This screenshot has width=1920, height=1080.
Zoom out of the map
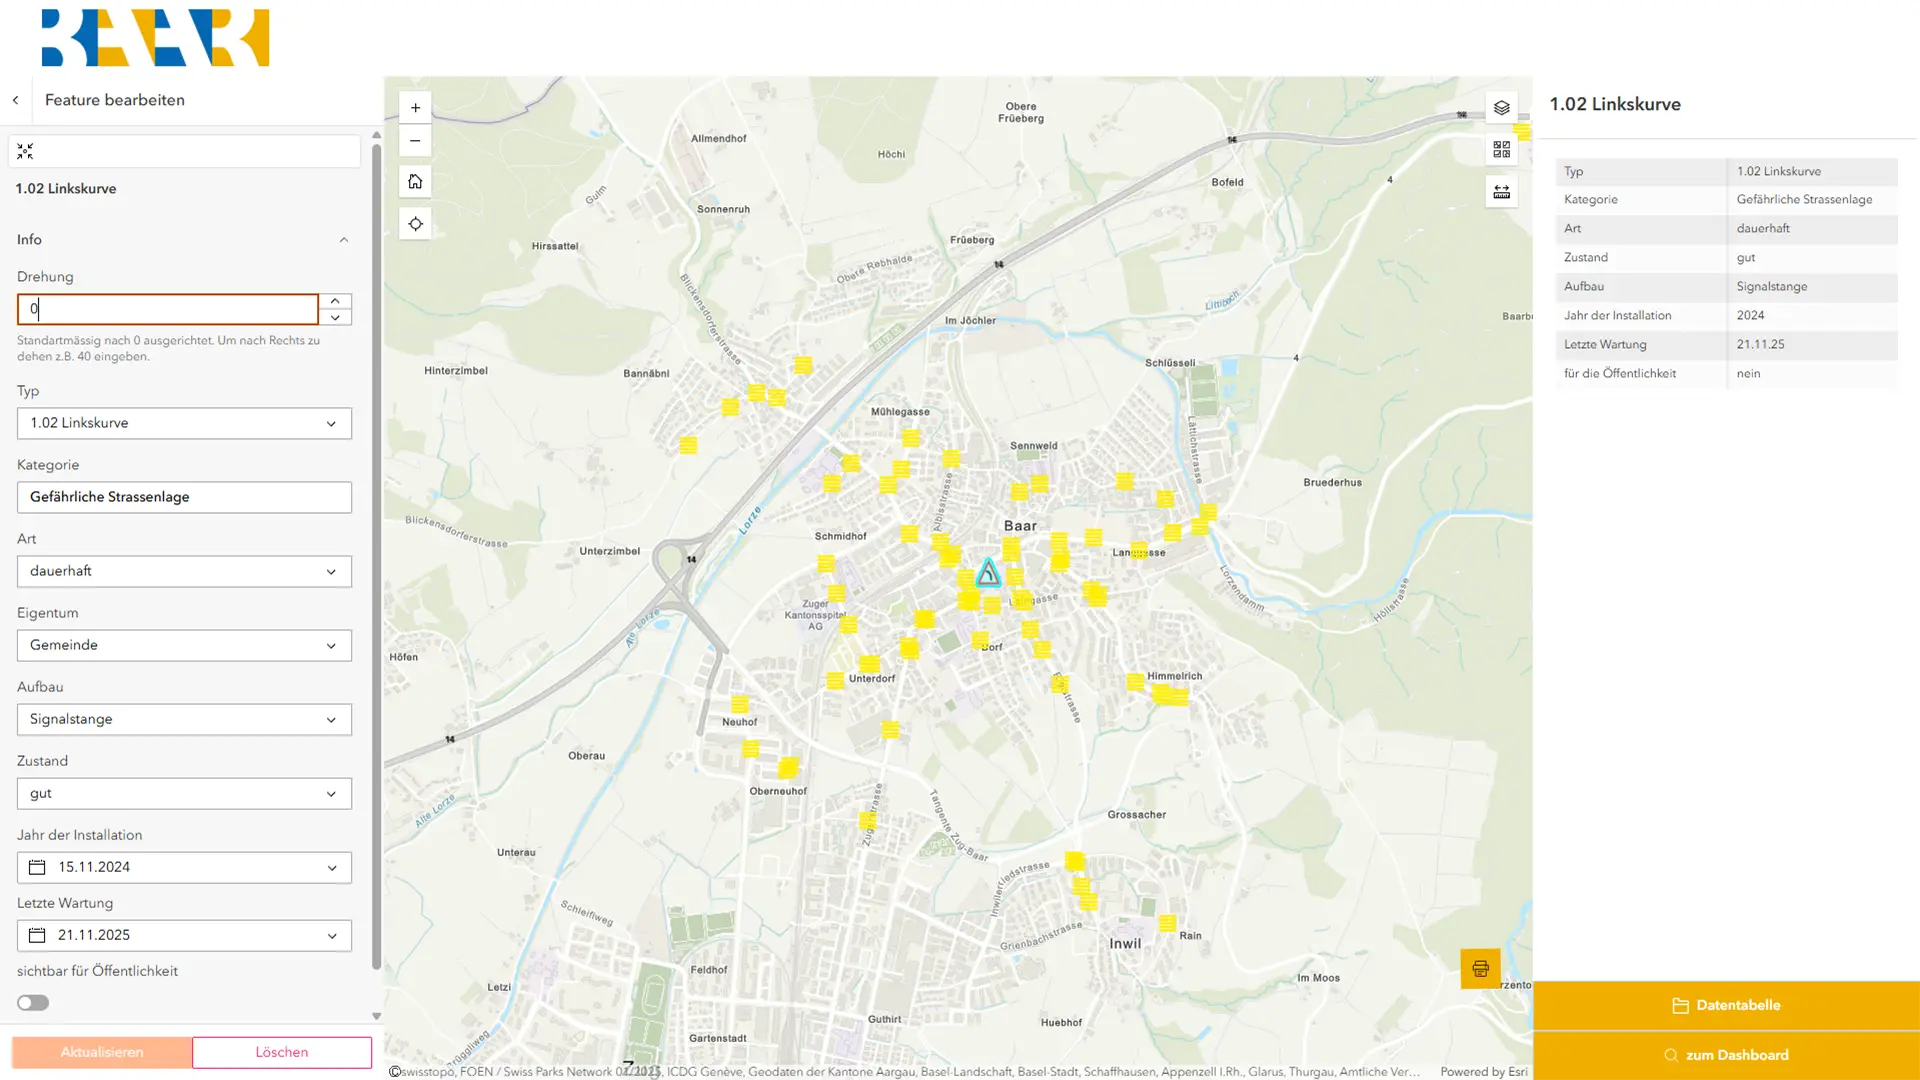[x=415, y=141]
